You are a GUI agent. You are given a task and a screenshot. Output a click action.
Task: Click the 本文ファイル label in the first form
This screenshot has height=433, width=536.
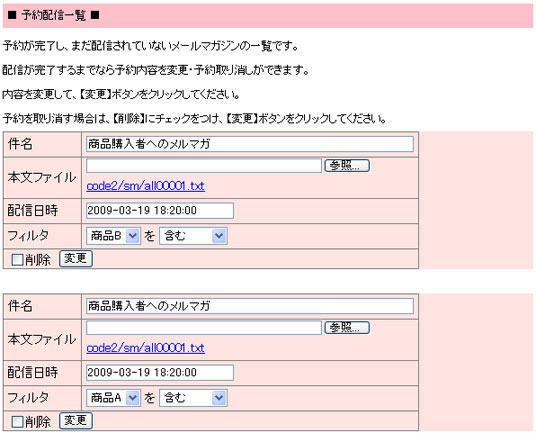click(x=42, y=177)
